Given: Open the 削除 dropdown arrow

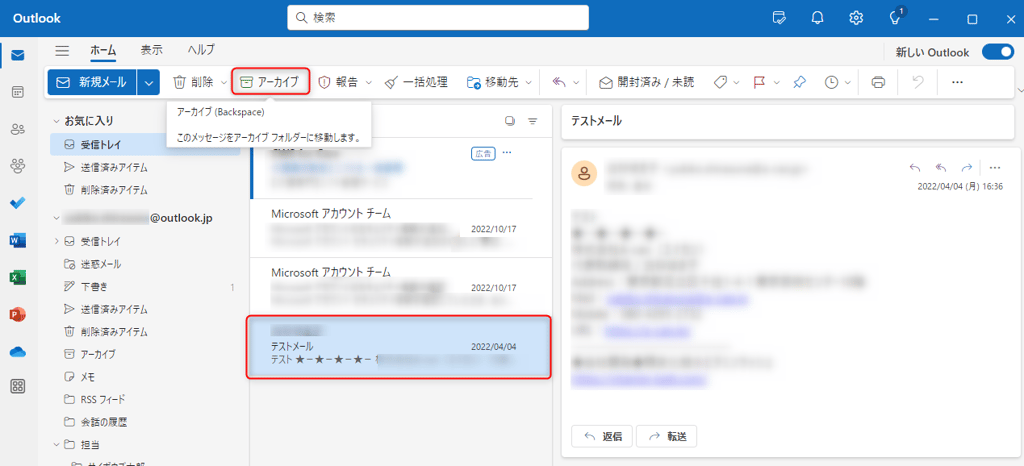Looking at the screenshot, I should pos(223,82).
